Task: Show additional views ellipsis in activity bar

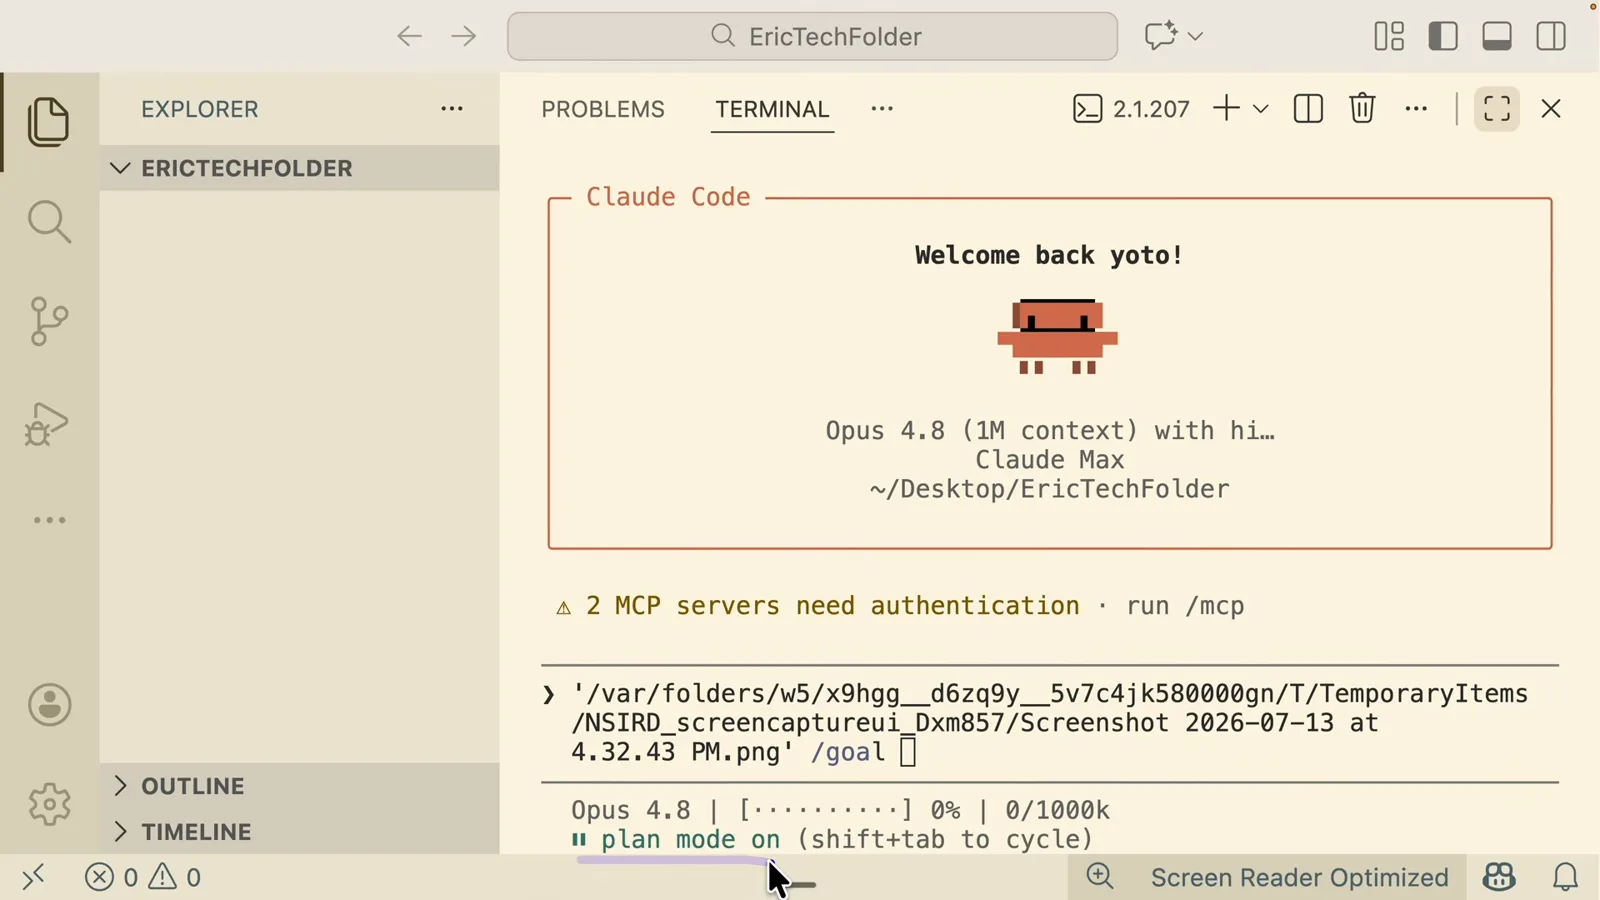Action: 49,520
